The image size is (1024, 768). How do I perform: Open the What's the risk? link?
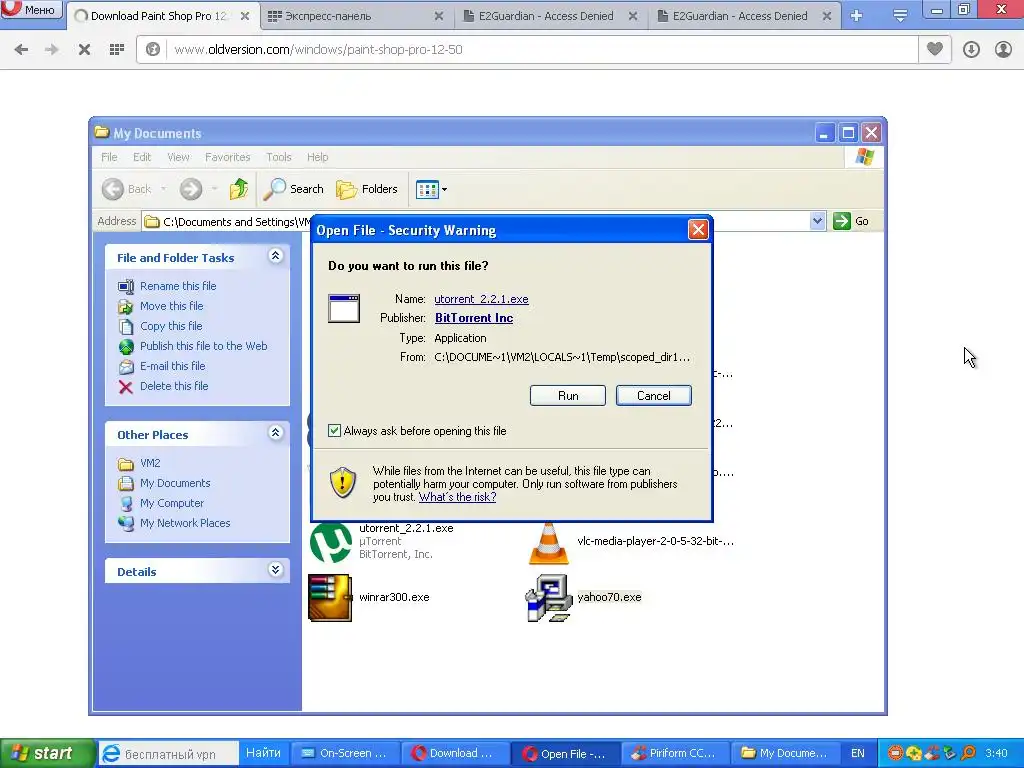457,497
